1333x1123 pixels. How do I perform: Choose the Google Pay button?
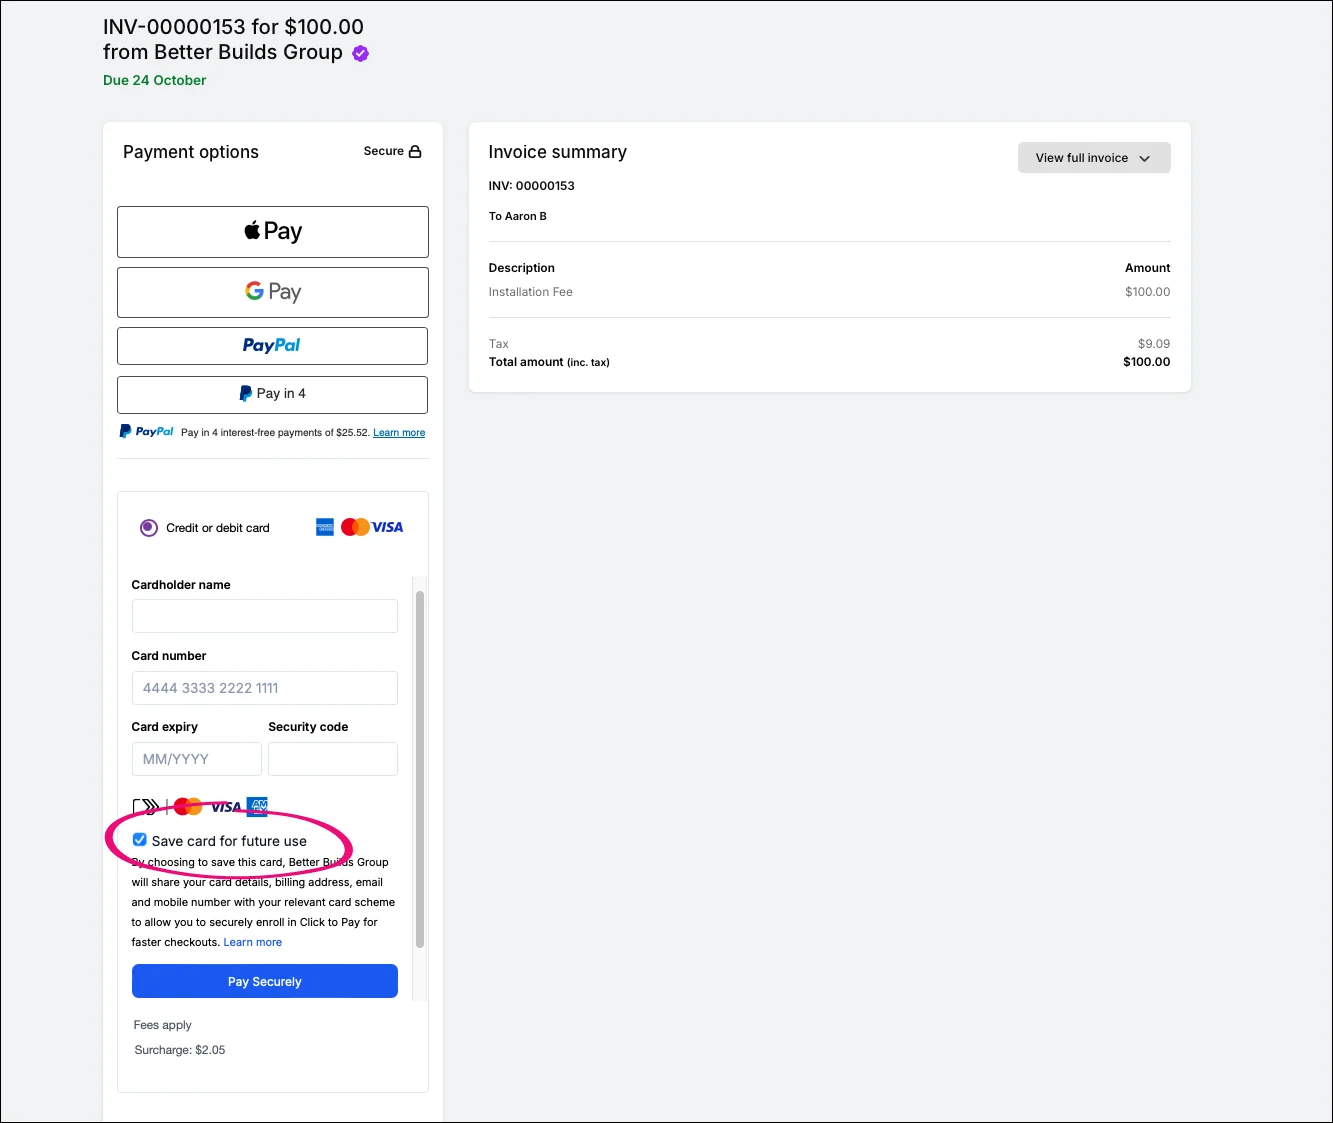272,292
